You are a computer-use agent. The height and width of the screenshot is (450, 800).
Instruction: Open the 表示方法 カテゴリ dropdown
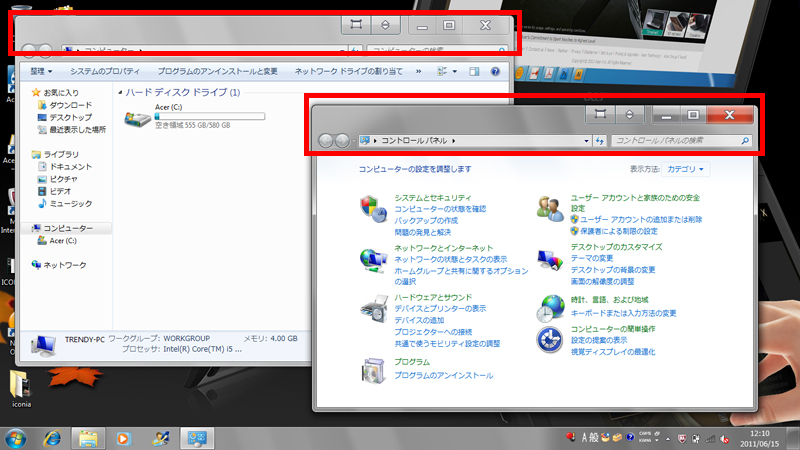(686, 170)
